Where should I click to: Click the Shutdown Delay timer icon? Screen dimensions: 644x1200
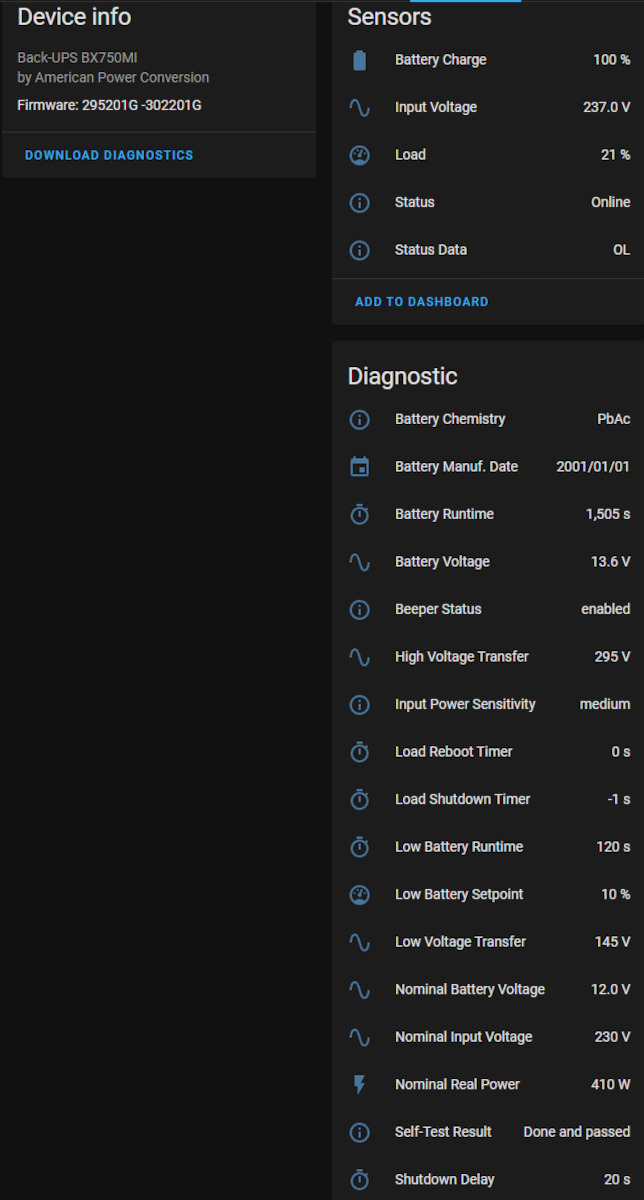(x=360, y=1179)
